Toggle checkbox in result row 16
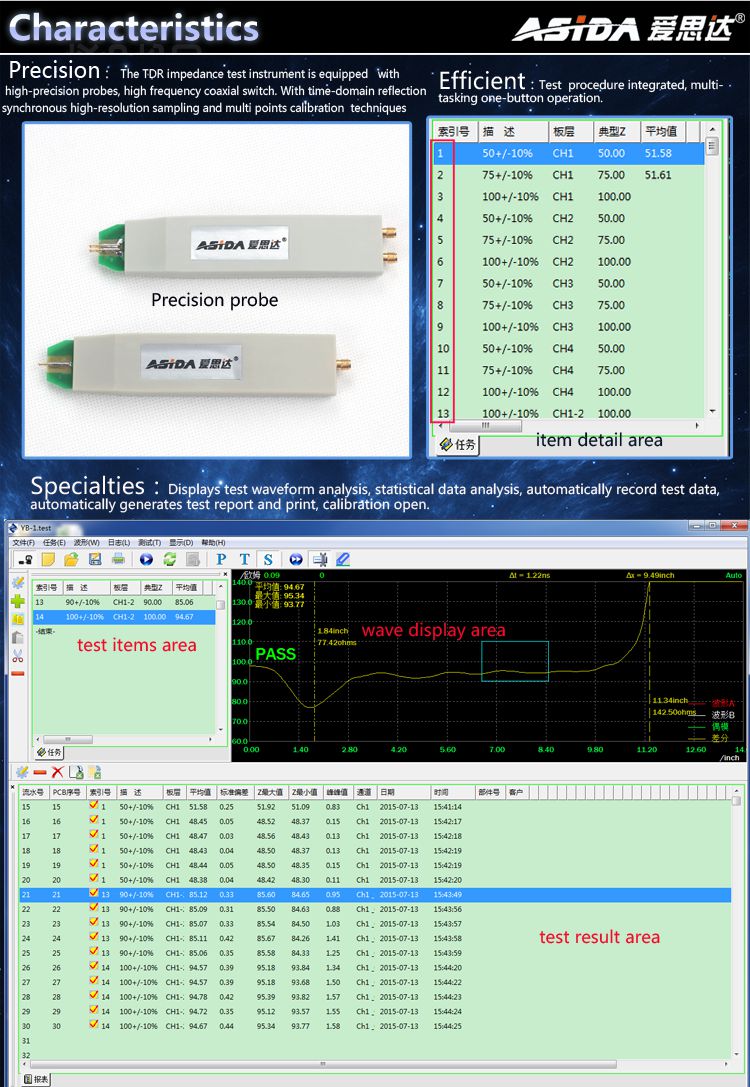 (94, 820)
